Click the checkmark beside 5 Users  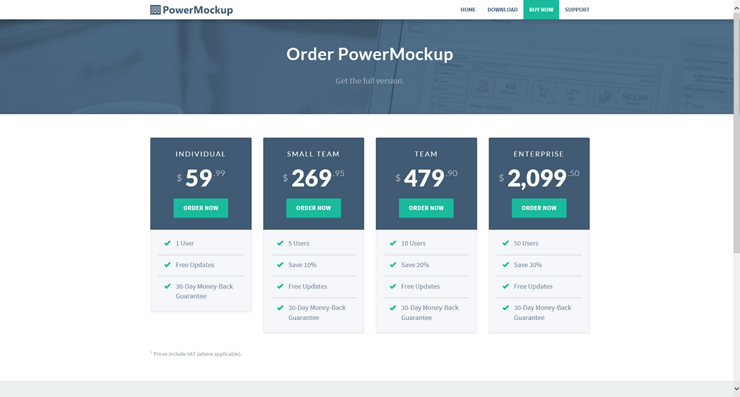280,243
